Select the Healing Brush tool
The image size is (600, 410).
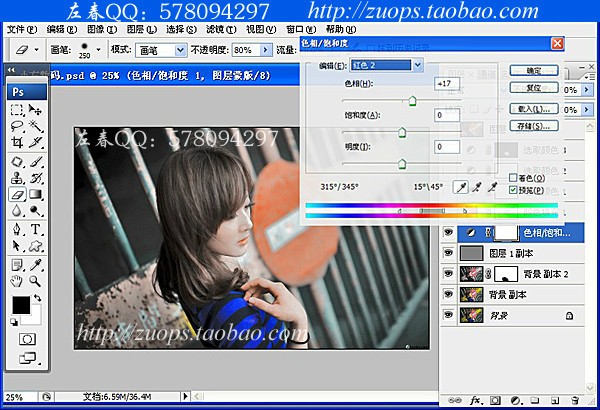tap(17, 162)
